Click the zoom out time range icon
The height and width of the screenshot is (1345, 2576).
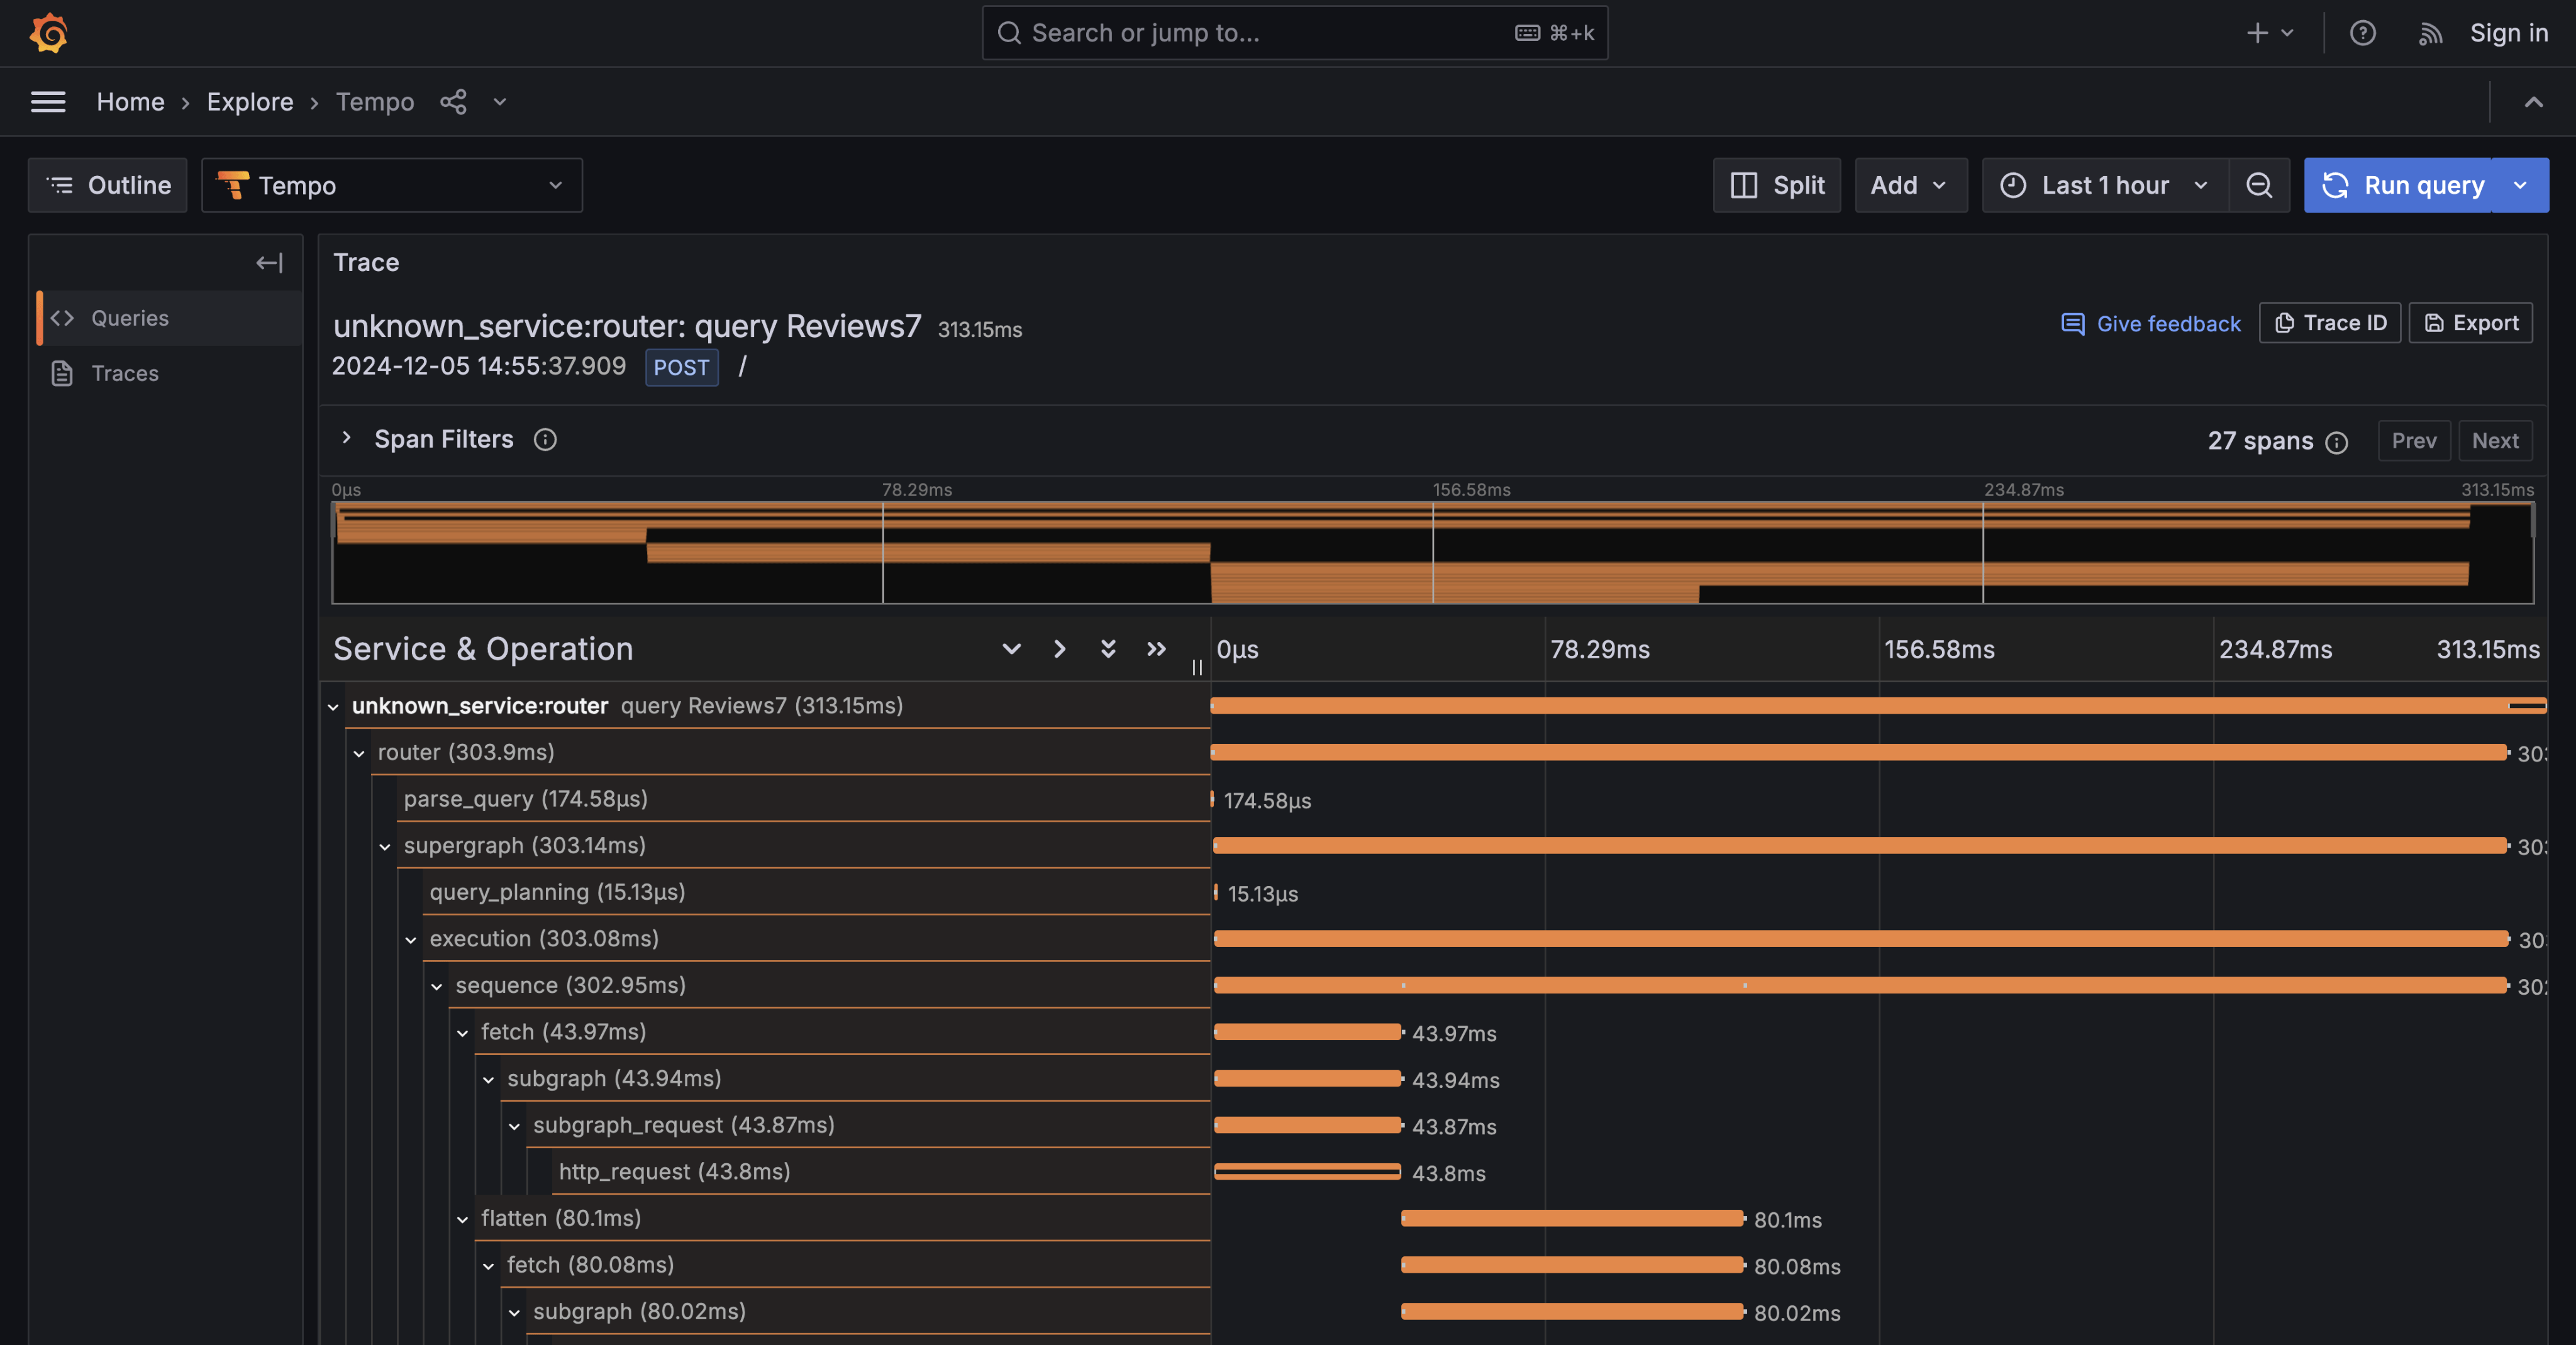[x=2259, y=185]
